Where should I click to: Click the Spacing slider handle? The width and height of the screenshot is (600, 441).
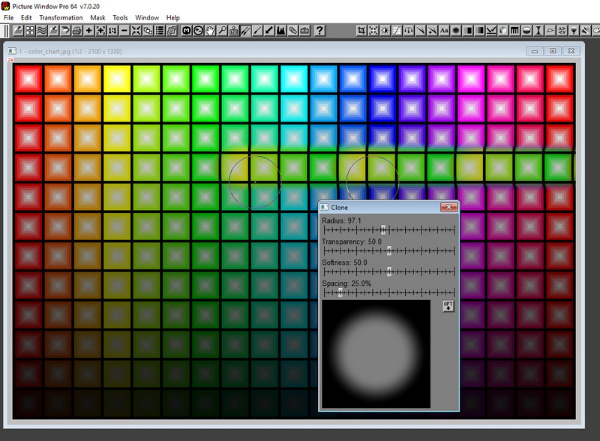[339, 292]
